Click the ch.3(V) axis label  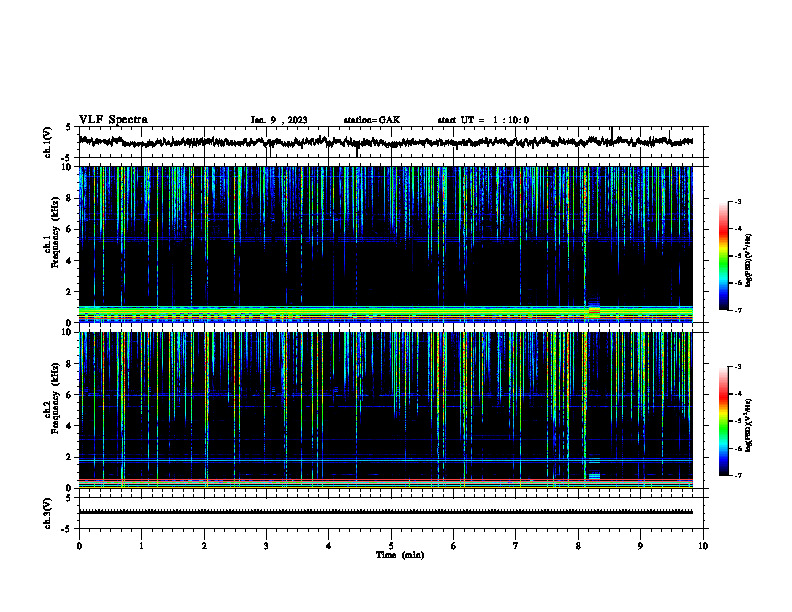tap(48, 514)
